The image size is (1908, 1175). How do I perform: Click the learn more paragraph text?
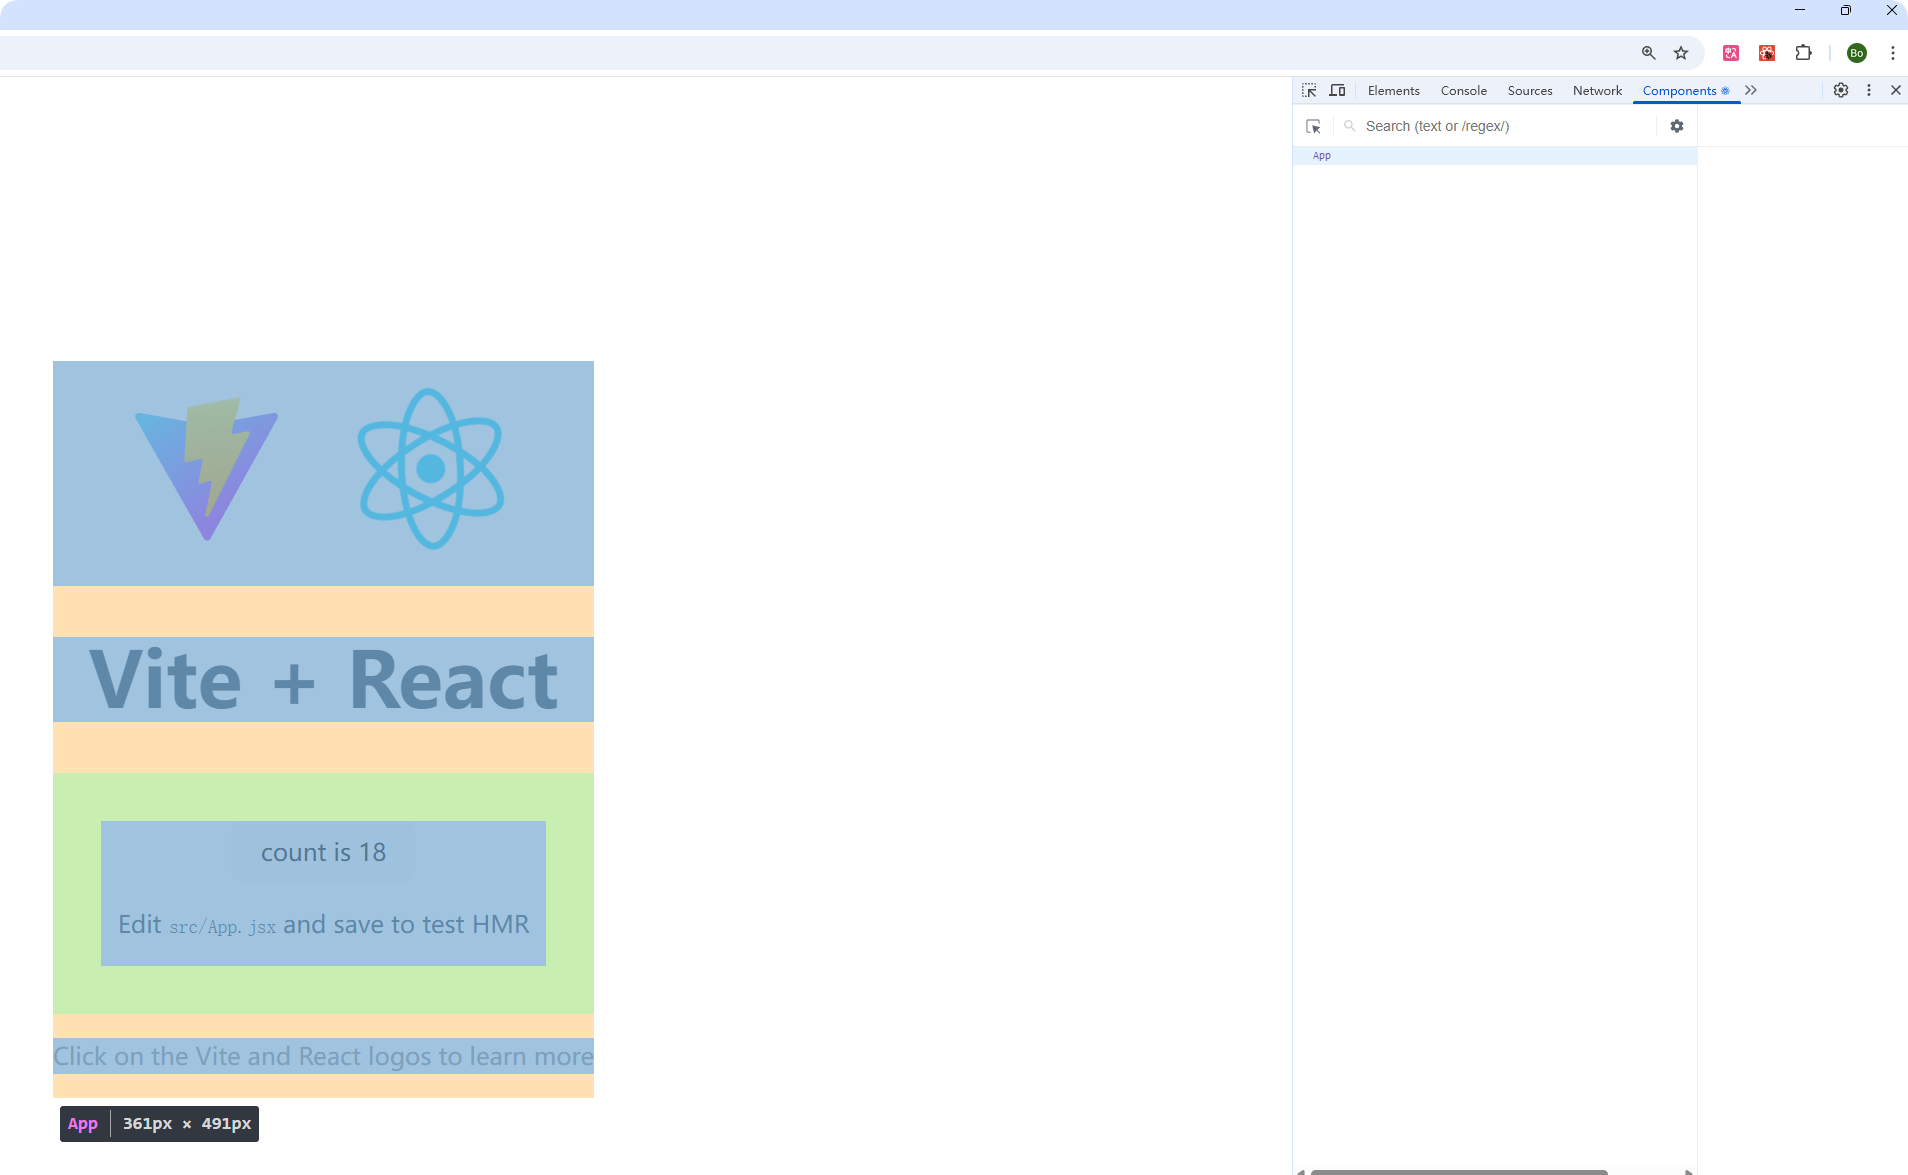point(323,1056)
